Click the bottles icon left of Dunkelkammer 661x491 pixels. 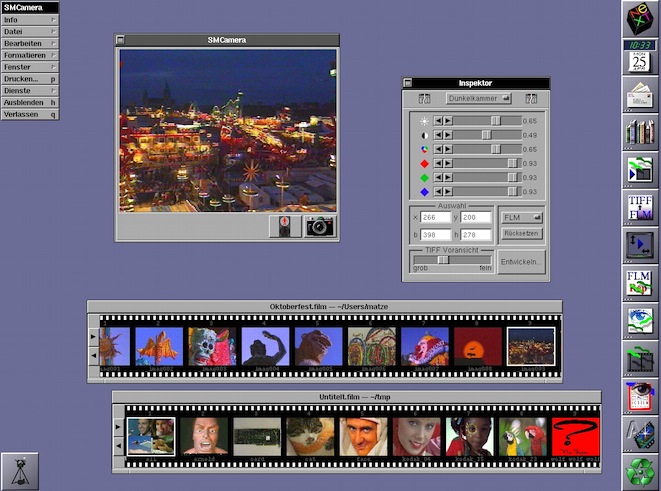424,99
